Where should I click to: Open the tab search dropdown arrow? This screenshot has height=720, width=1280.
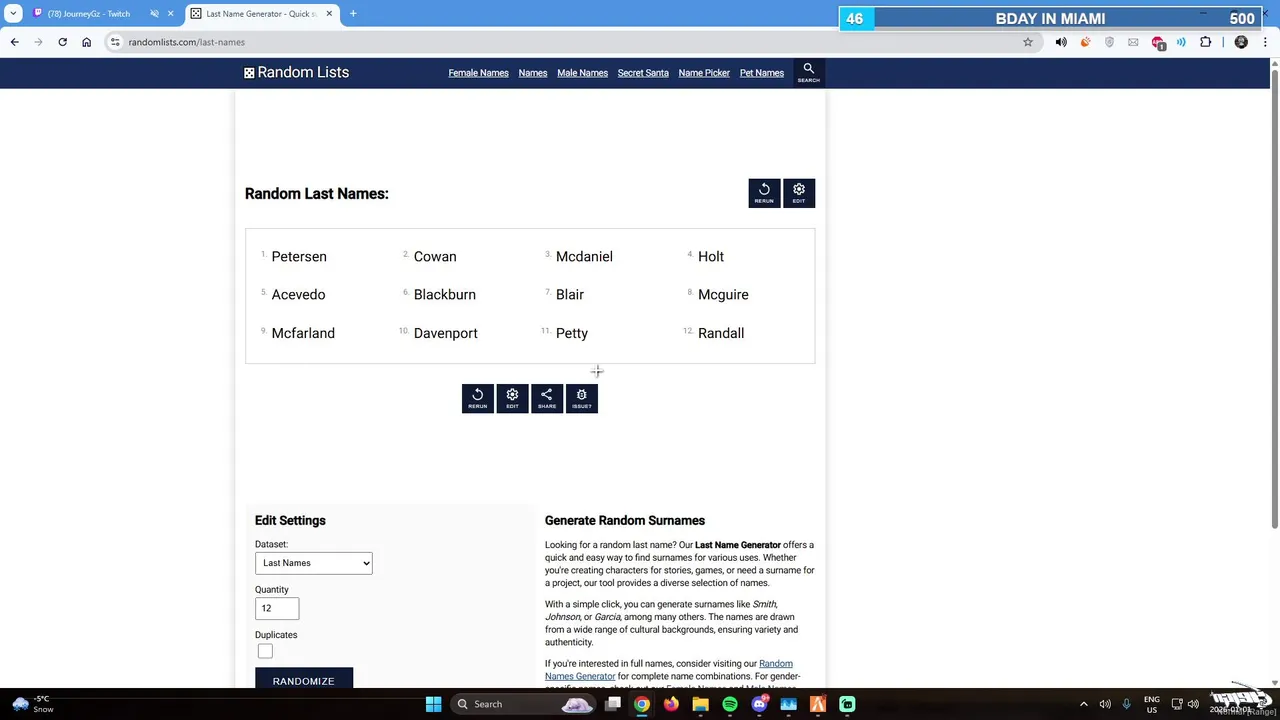click(13, 14)
